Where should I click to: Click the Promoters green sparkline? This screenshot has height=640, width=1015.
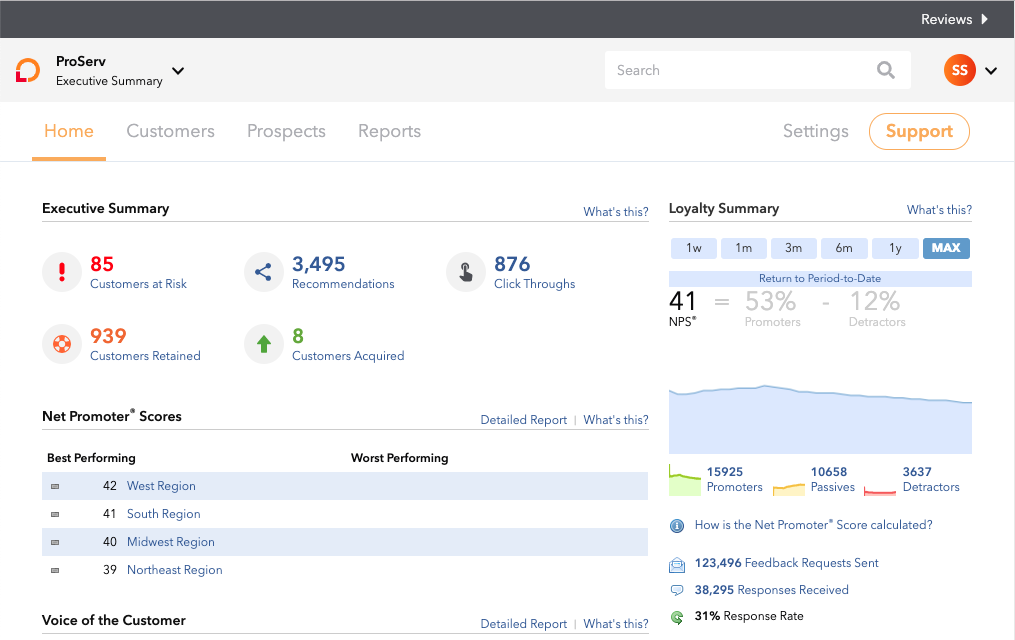pyautogui.click(x=685, y=481)
